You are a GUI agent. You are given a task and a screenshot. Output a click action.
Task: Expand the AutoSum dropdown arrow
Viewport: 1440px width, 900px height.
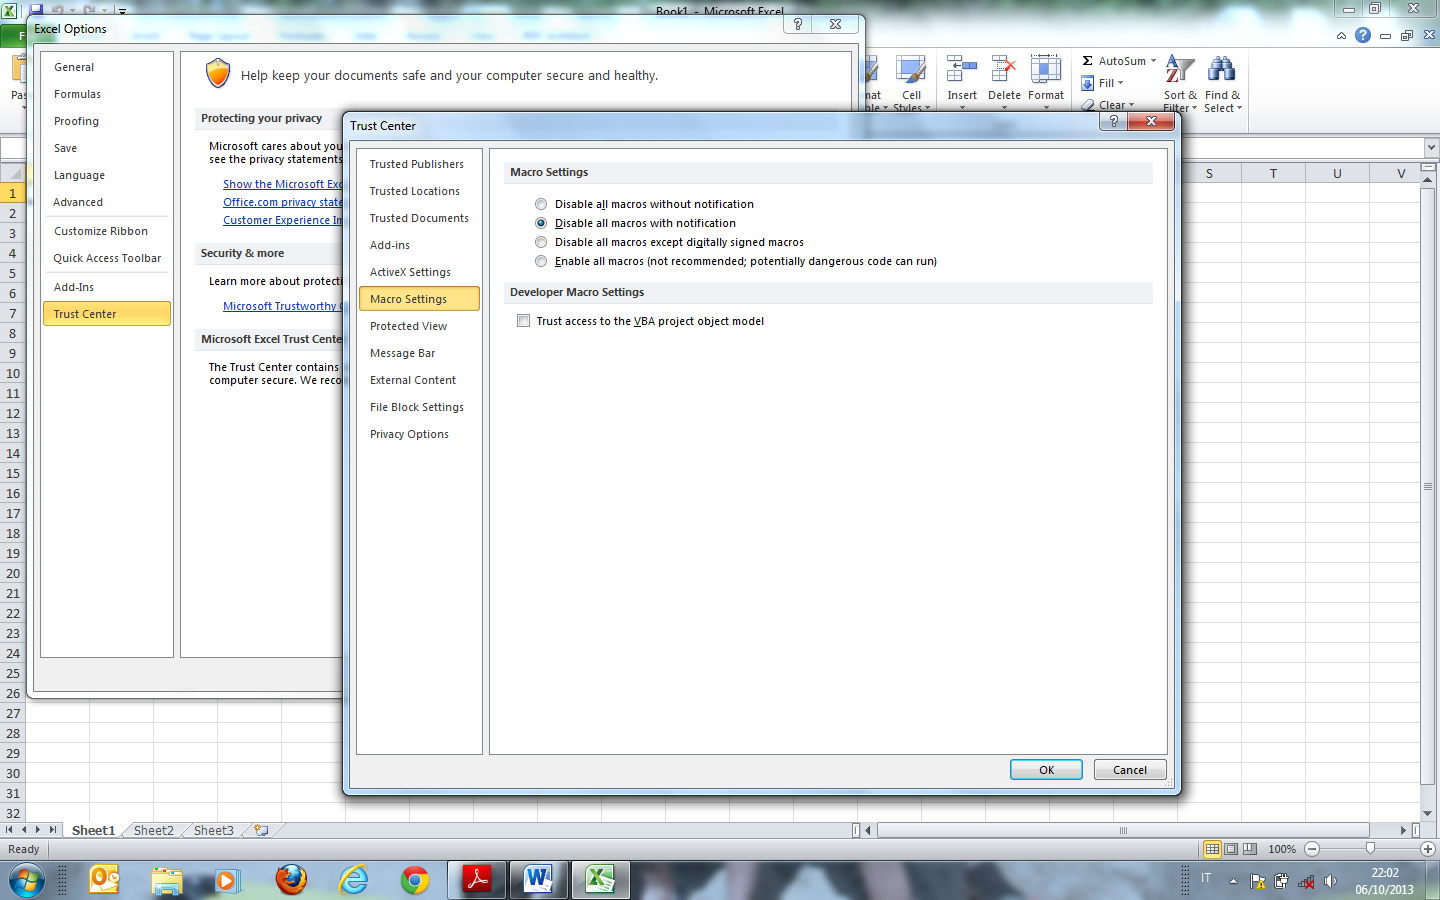click(1153, 61)
